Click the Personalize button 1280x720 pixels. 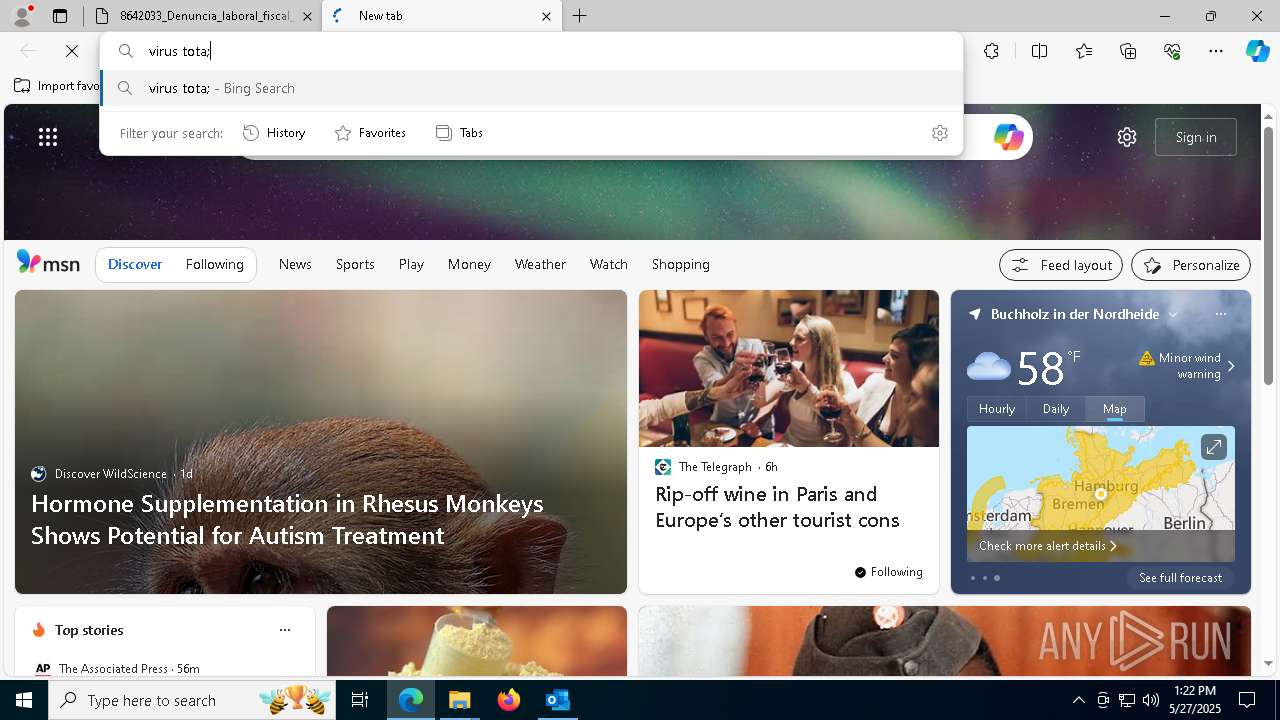(1191, 265)
